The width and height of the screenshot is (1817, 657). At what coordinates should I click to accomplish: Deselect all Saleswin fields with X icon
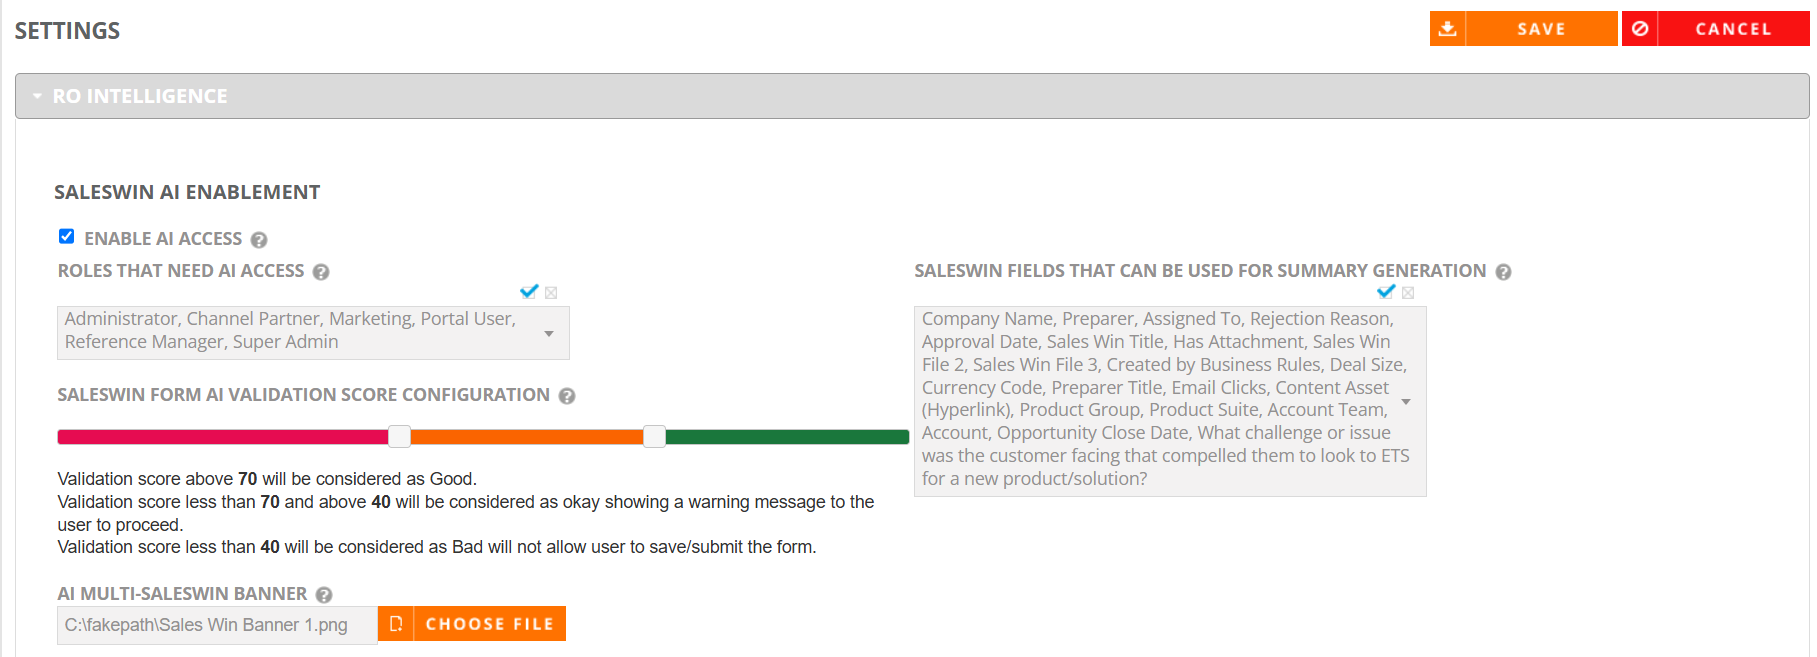(x=1408, y=293)
